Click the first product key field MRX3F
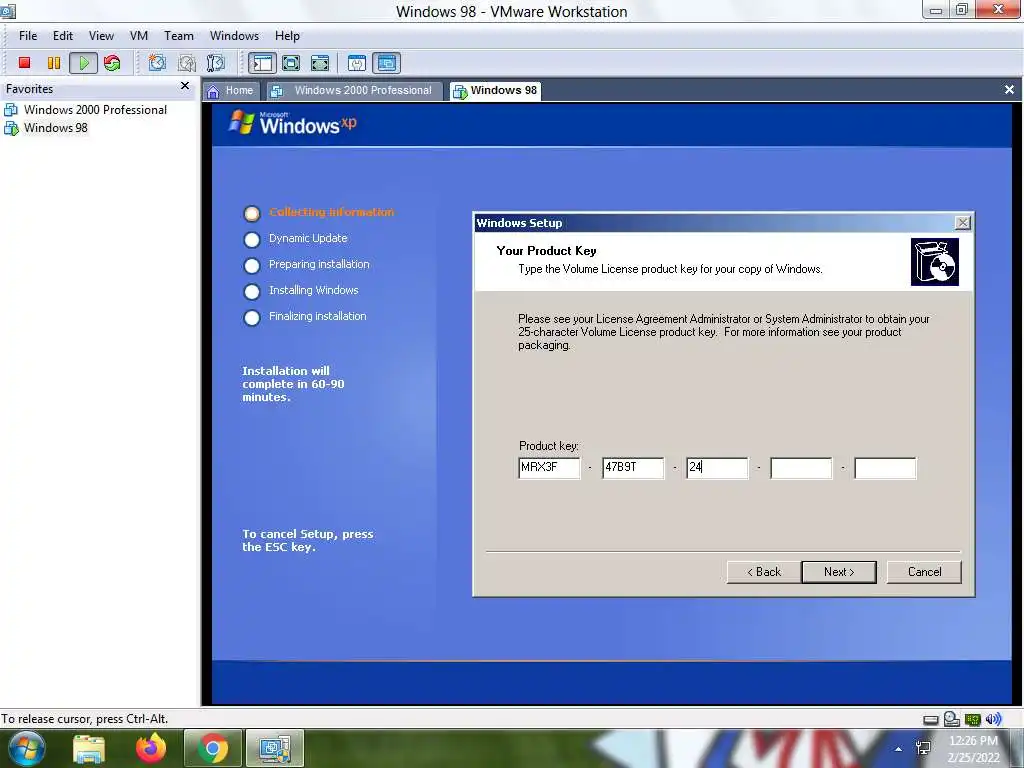 (549, 468)
